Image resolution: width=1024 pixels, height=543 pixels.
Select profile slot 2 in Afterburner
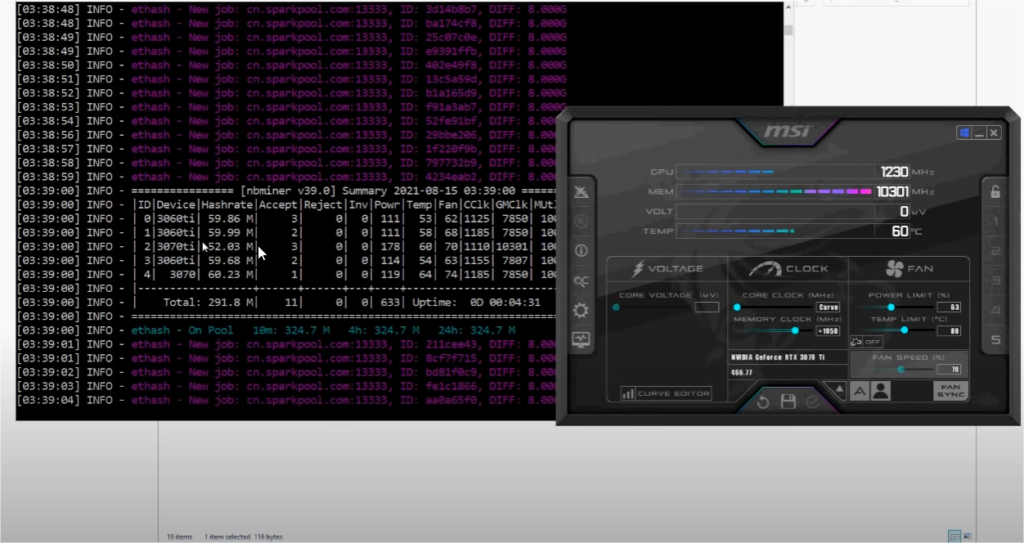point(996,251)
